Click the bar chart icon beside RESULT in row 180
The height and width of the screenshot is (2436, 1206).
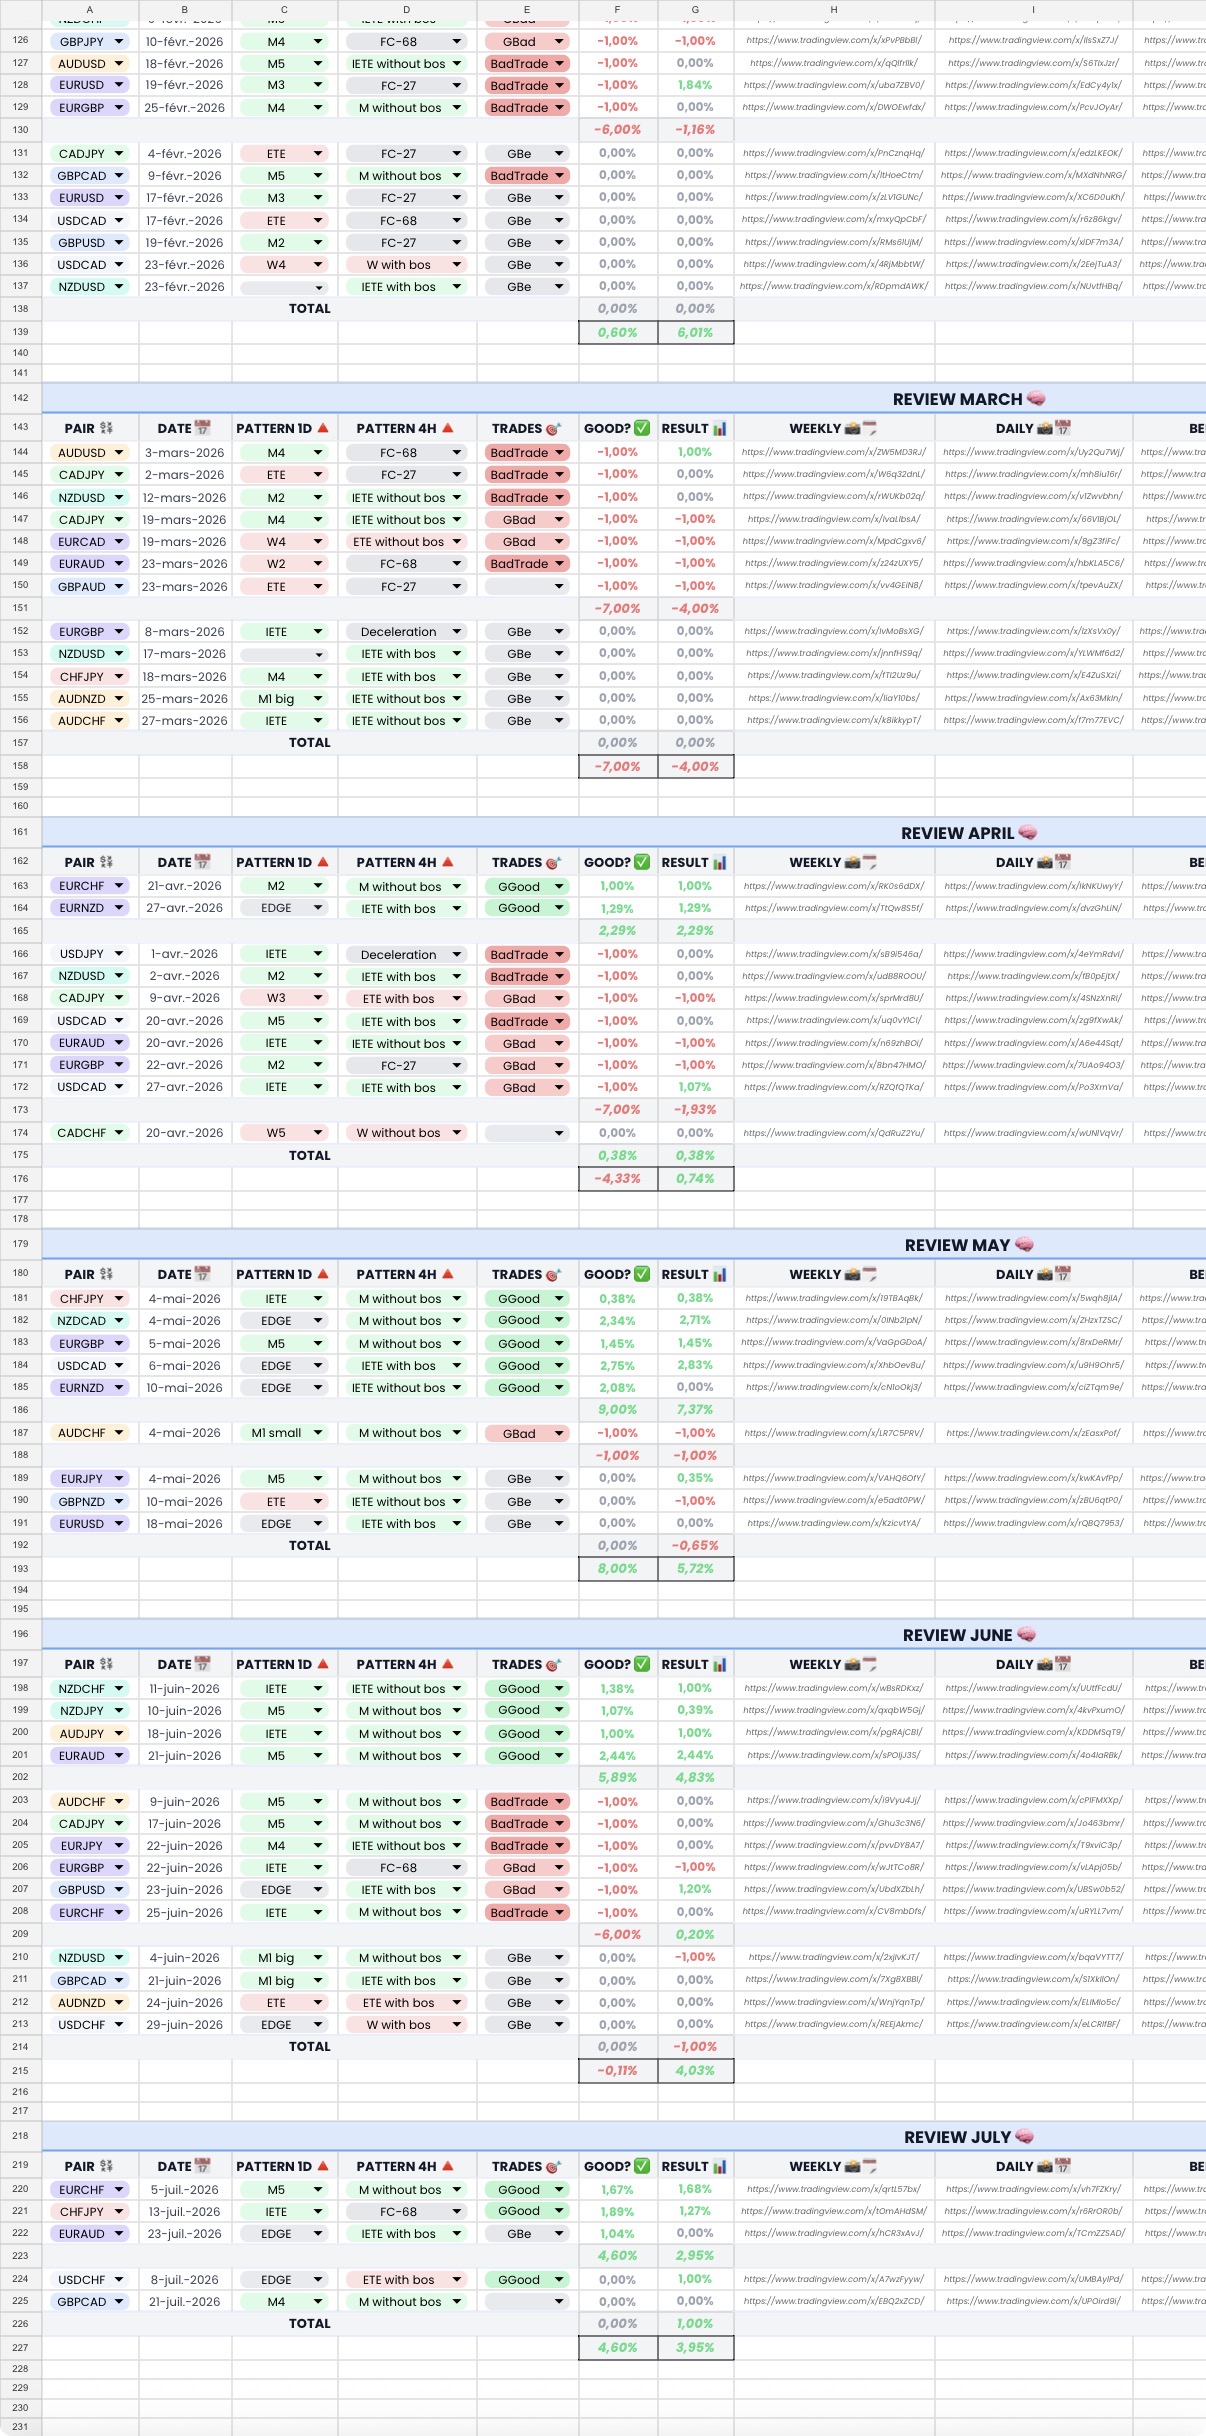coord(720,1274)
